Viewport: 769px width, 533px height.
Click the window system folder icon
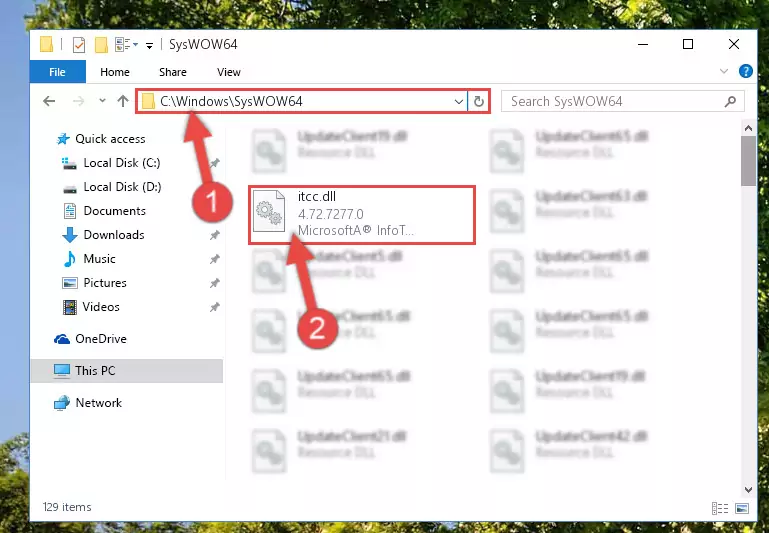pos(47,45)
